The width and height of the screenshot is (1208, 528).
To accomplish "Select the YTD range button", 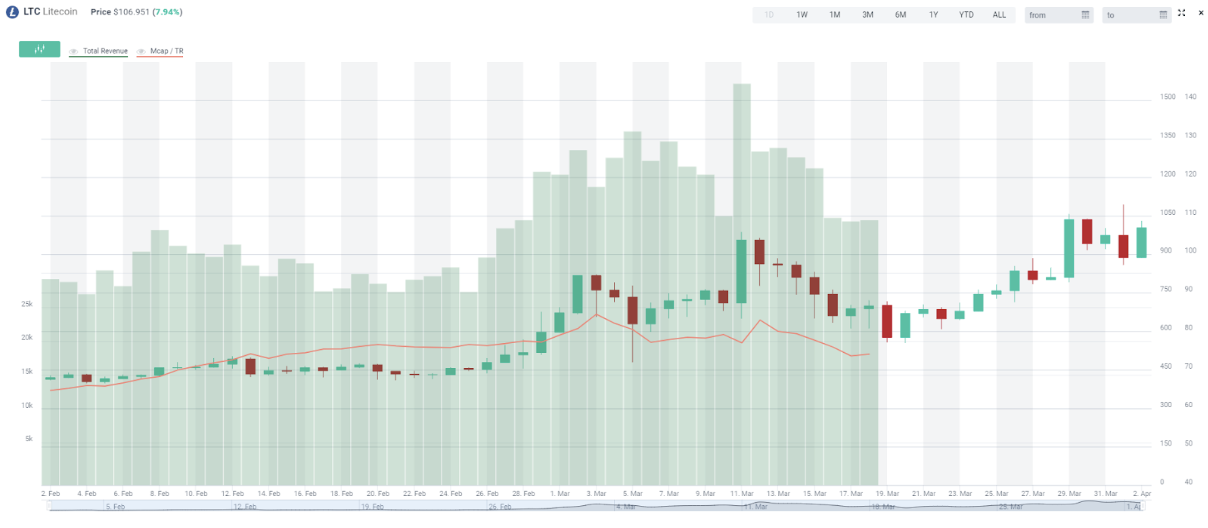I will tap(966, 15).
